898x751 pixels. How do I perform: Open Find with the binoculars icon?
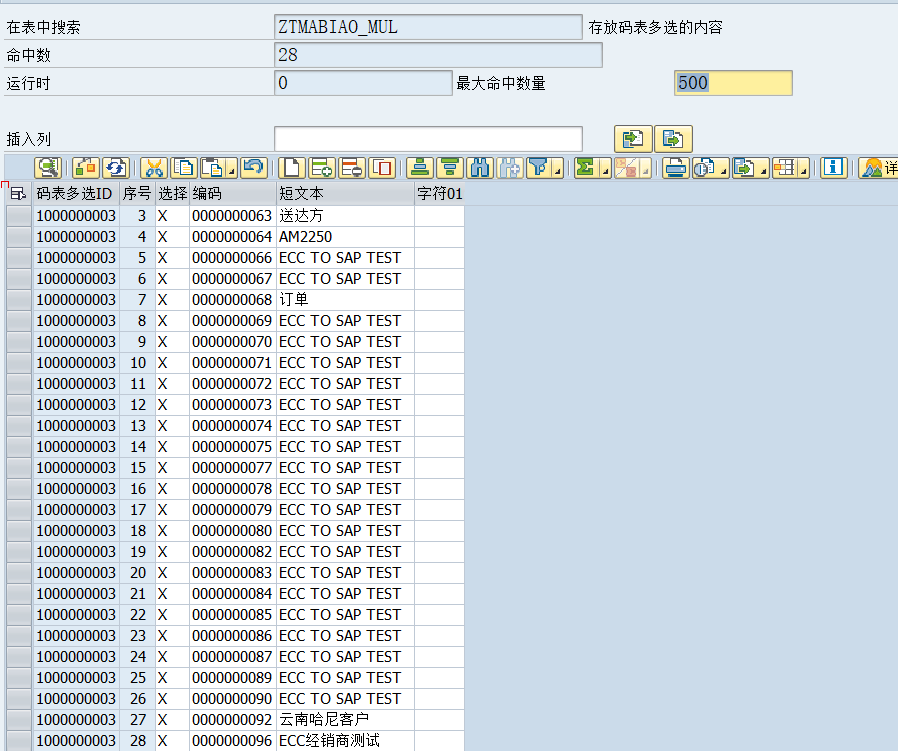click(x=480, y=168)
